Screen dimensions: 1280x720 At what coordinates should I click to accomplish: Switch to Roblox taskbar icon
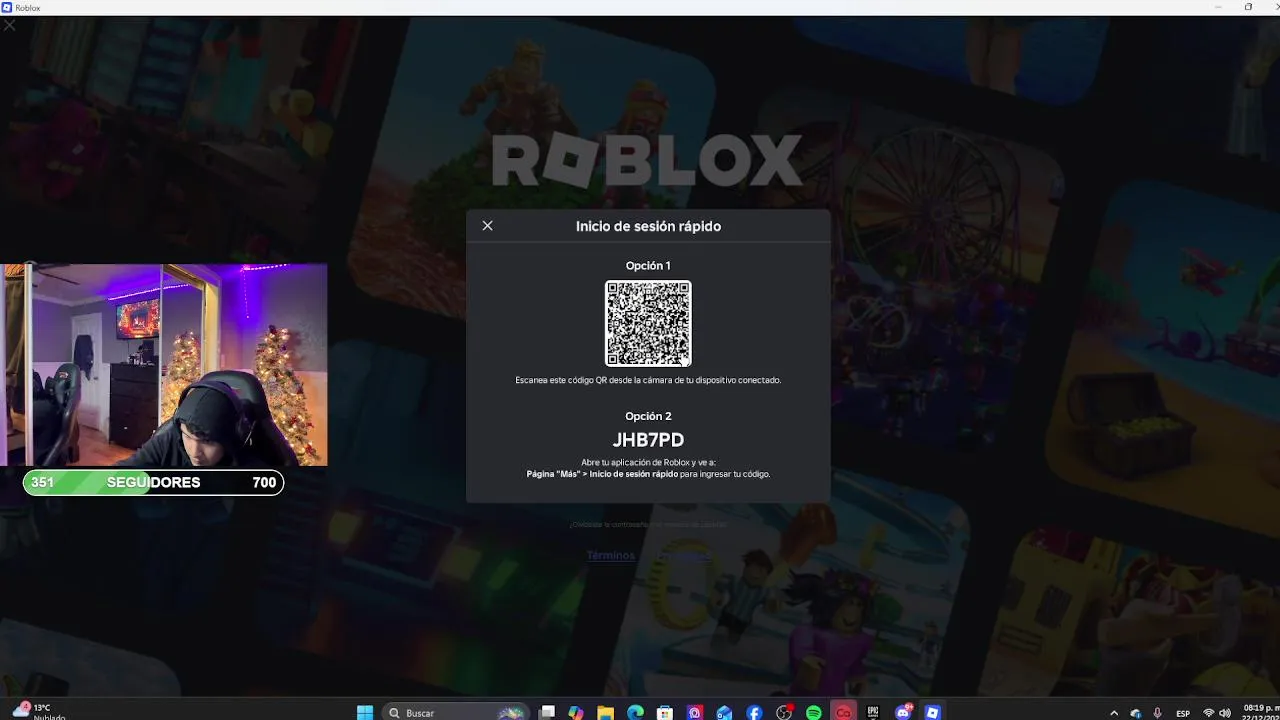[x=933, y=712]
